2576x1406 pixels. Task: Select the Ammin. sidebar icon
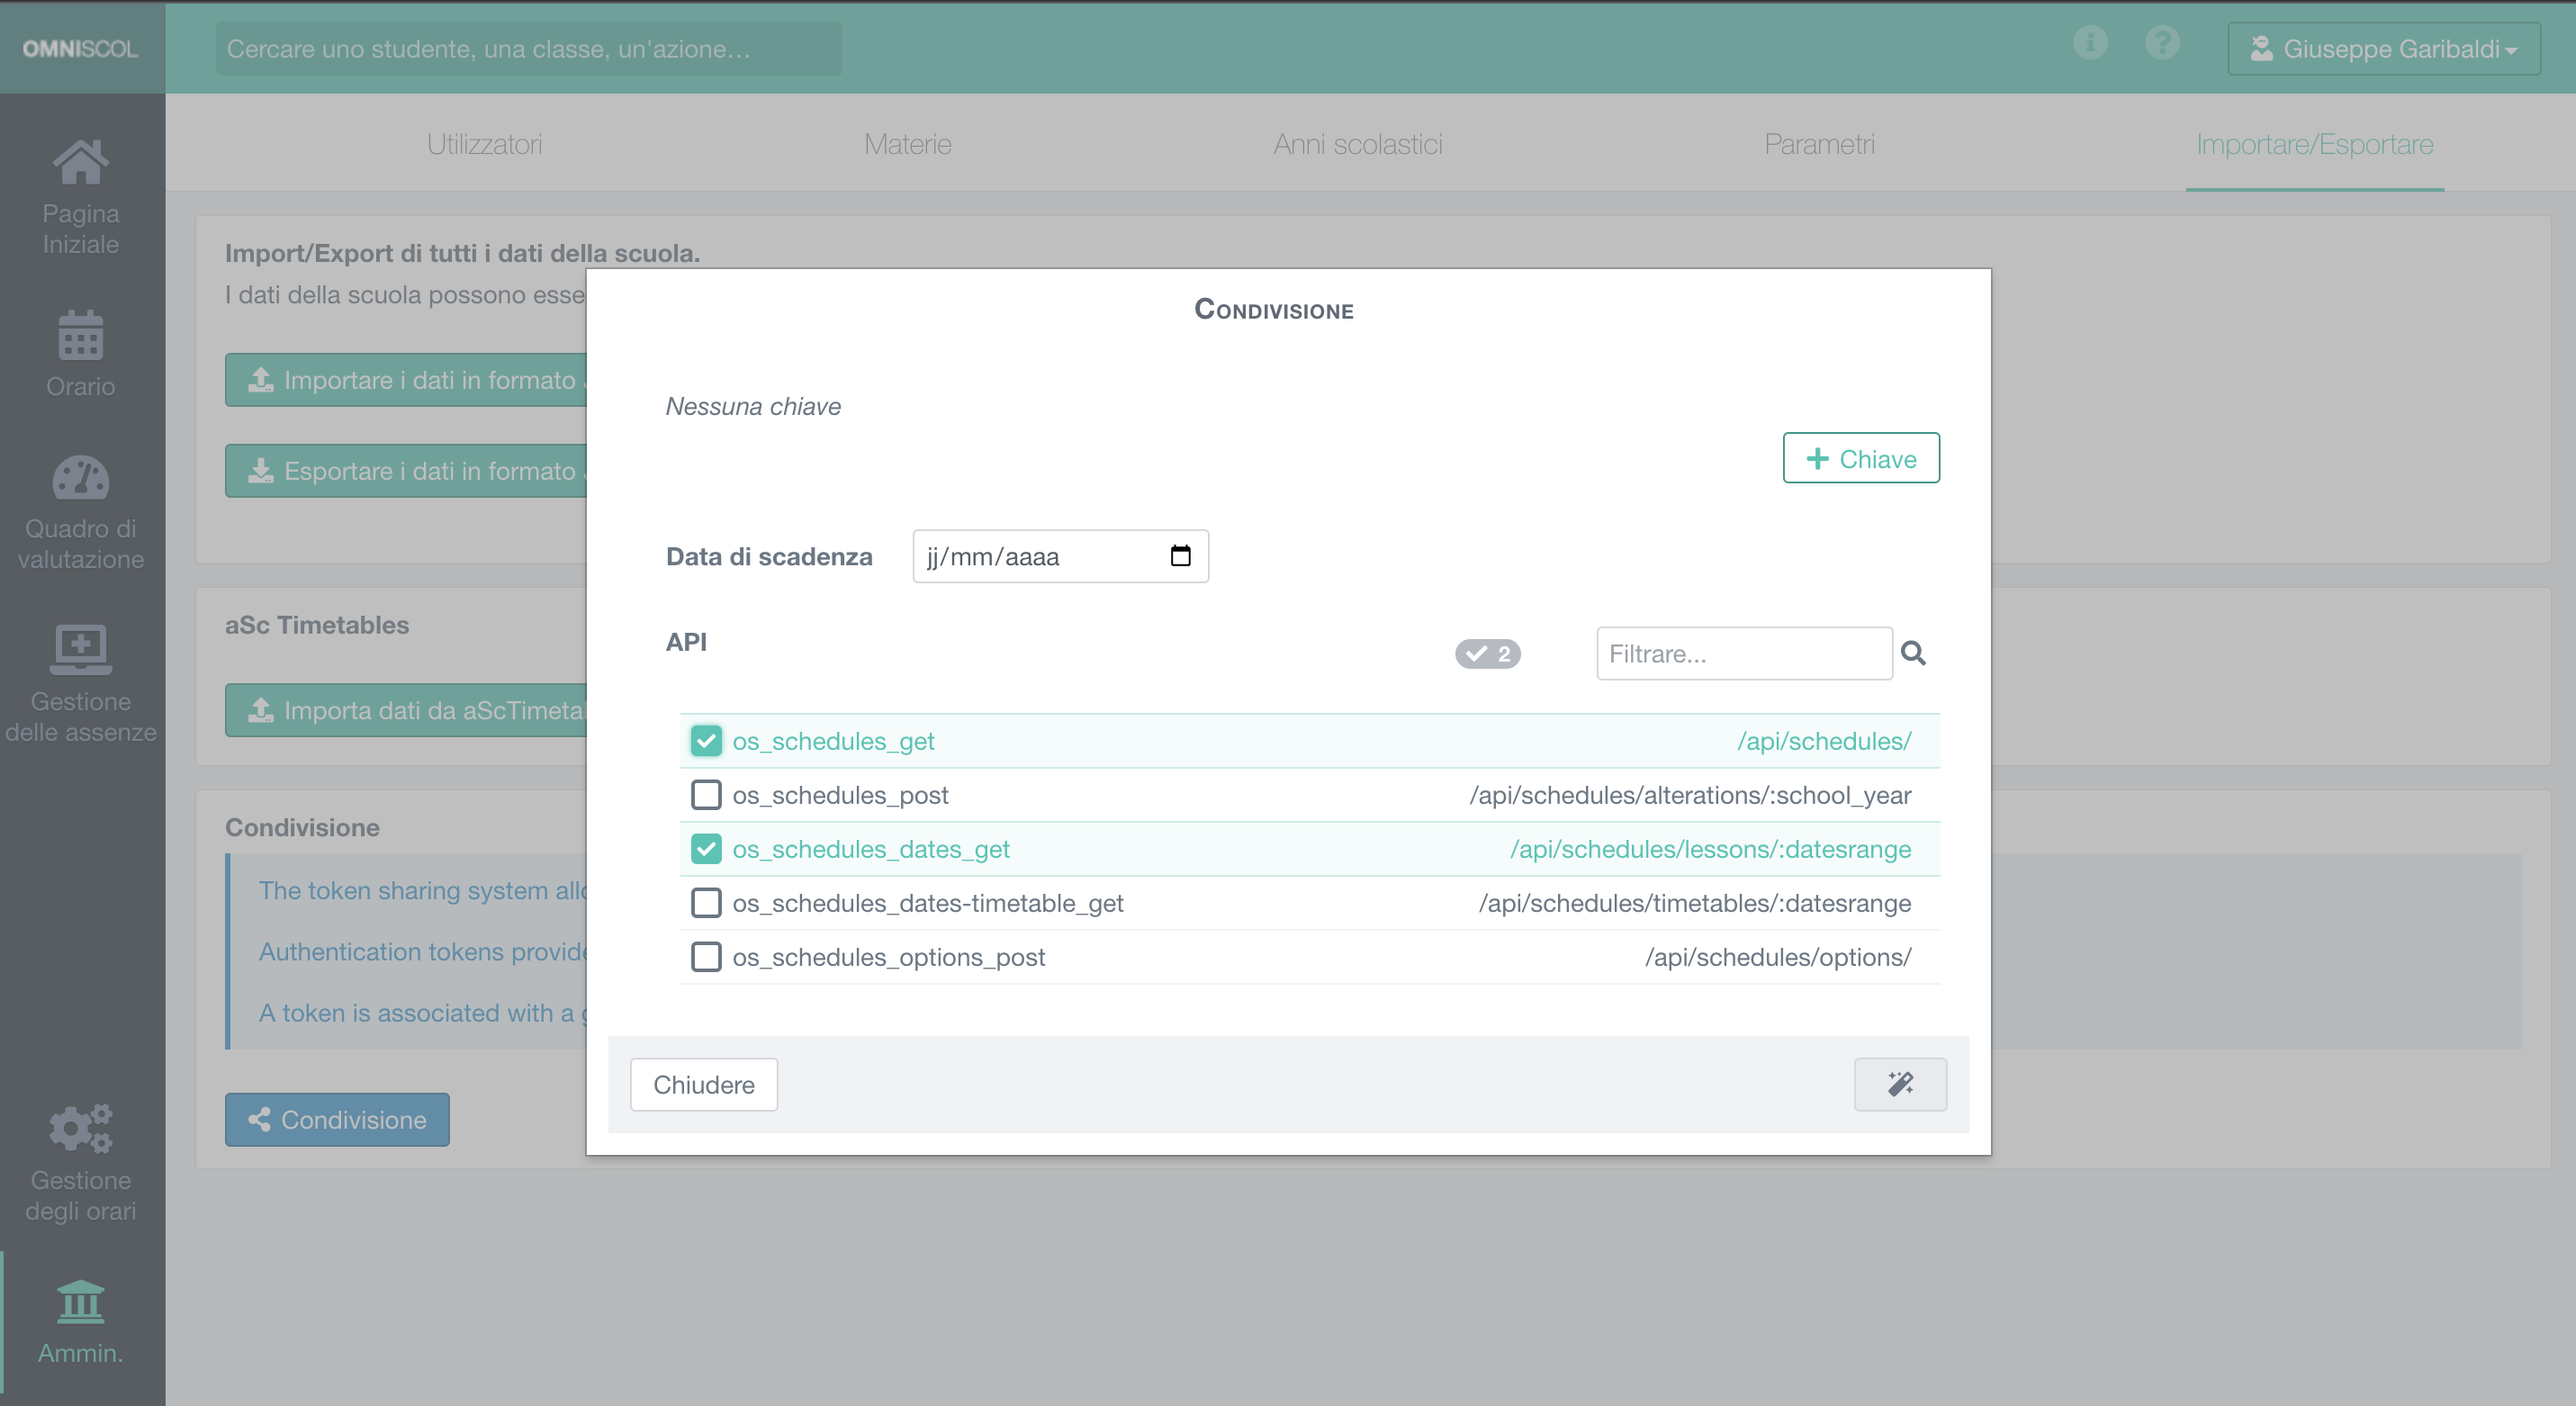80,1302
